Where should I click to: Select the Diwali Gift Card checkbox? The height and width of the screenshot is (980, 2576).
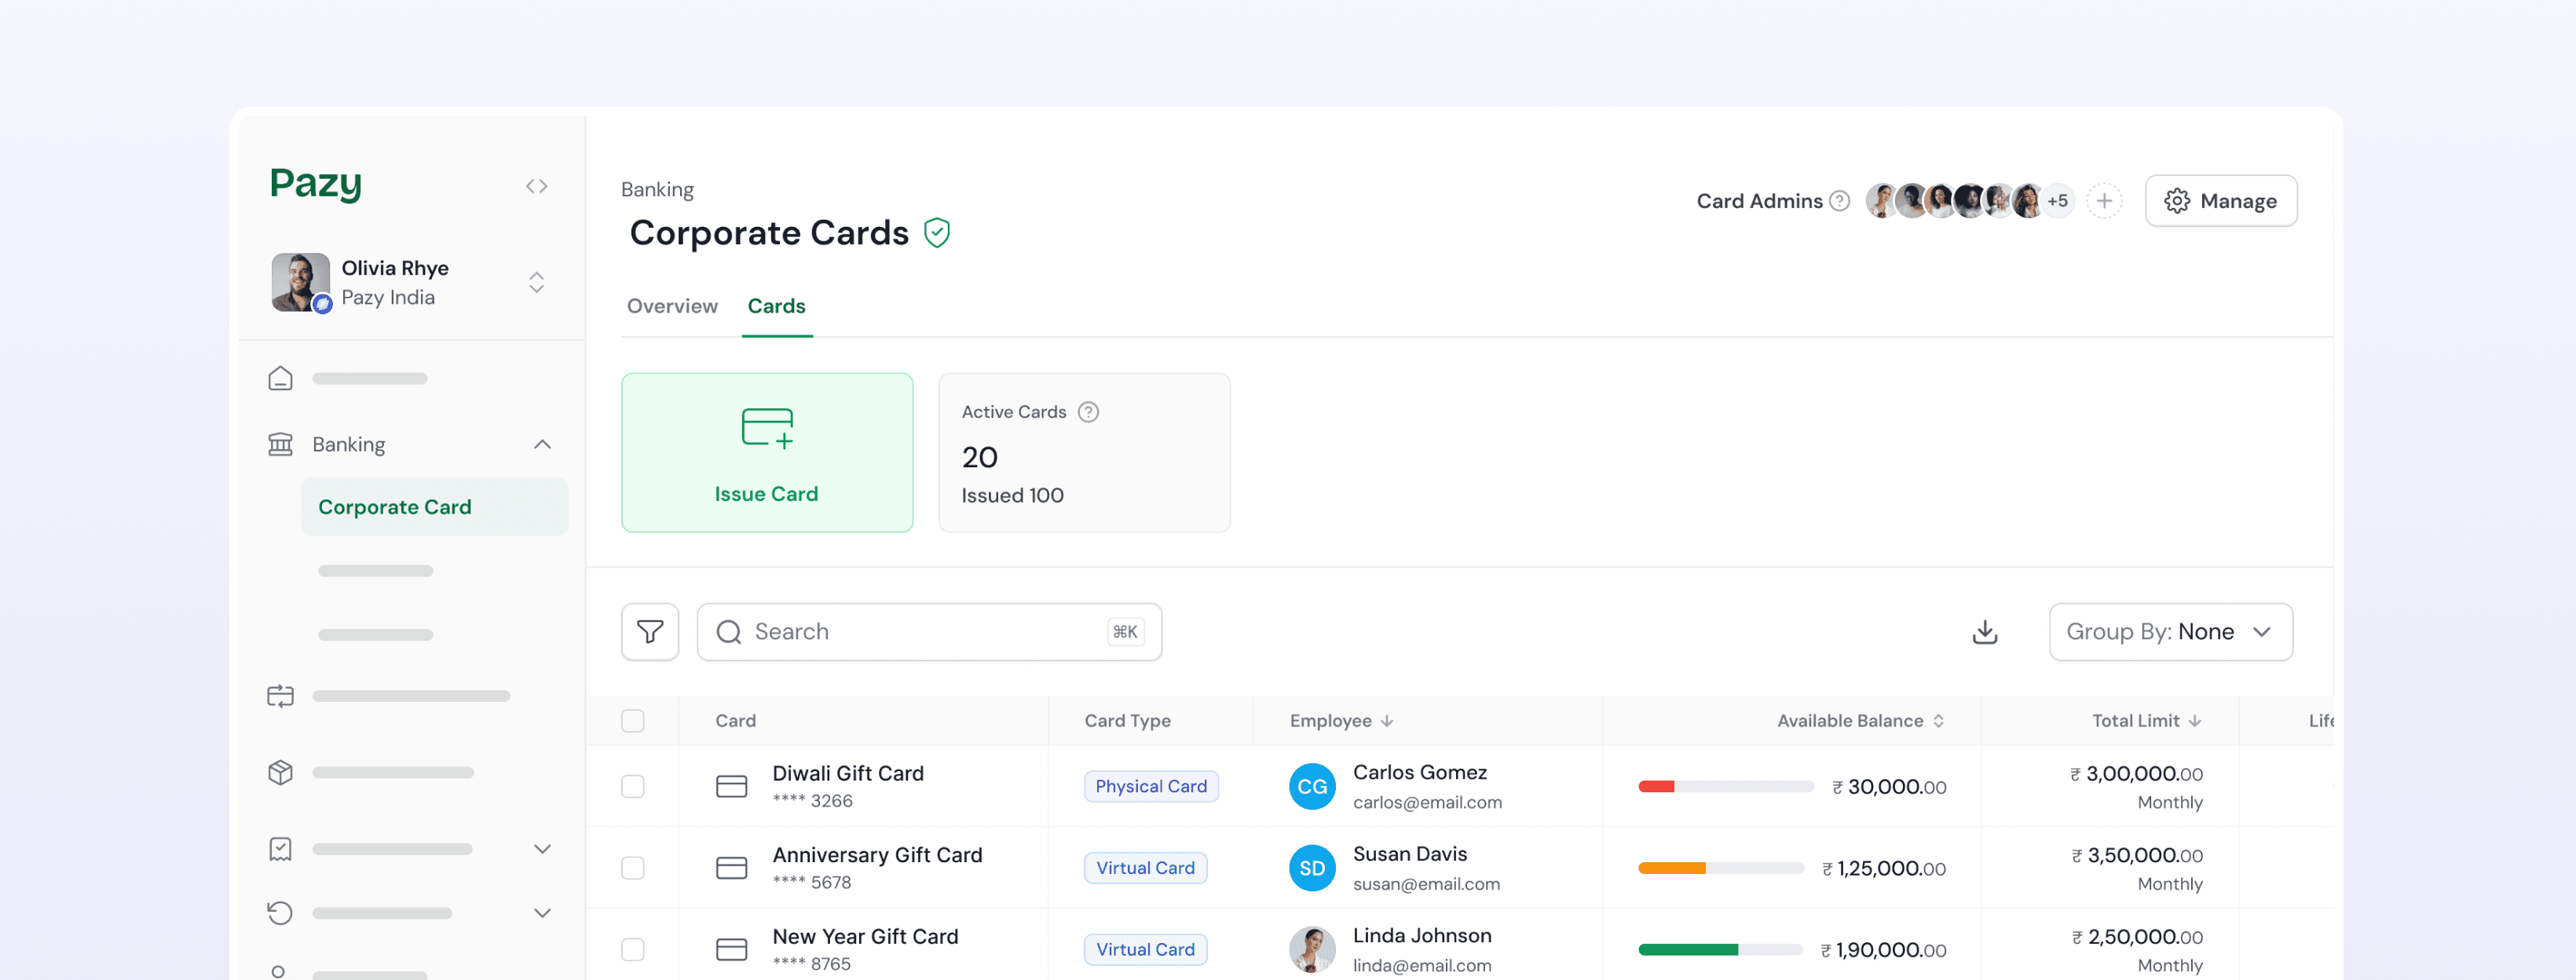[x=632, y=786]
